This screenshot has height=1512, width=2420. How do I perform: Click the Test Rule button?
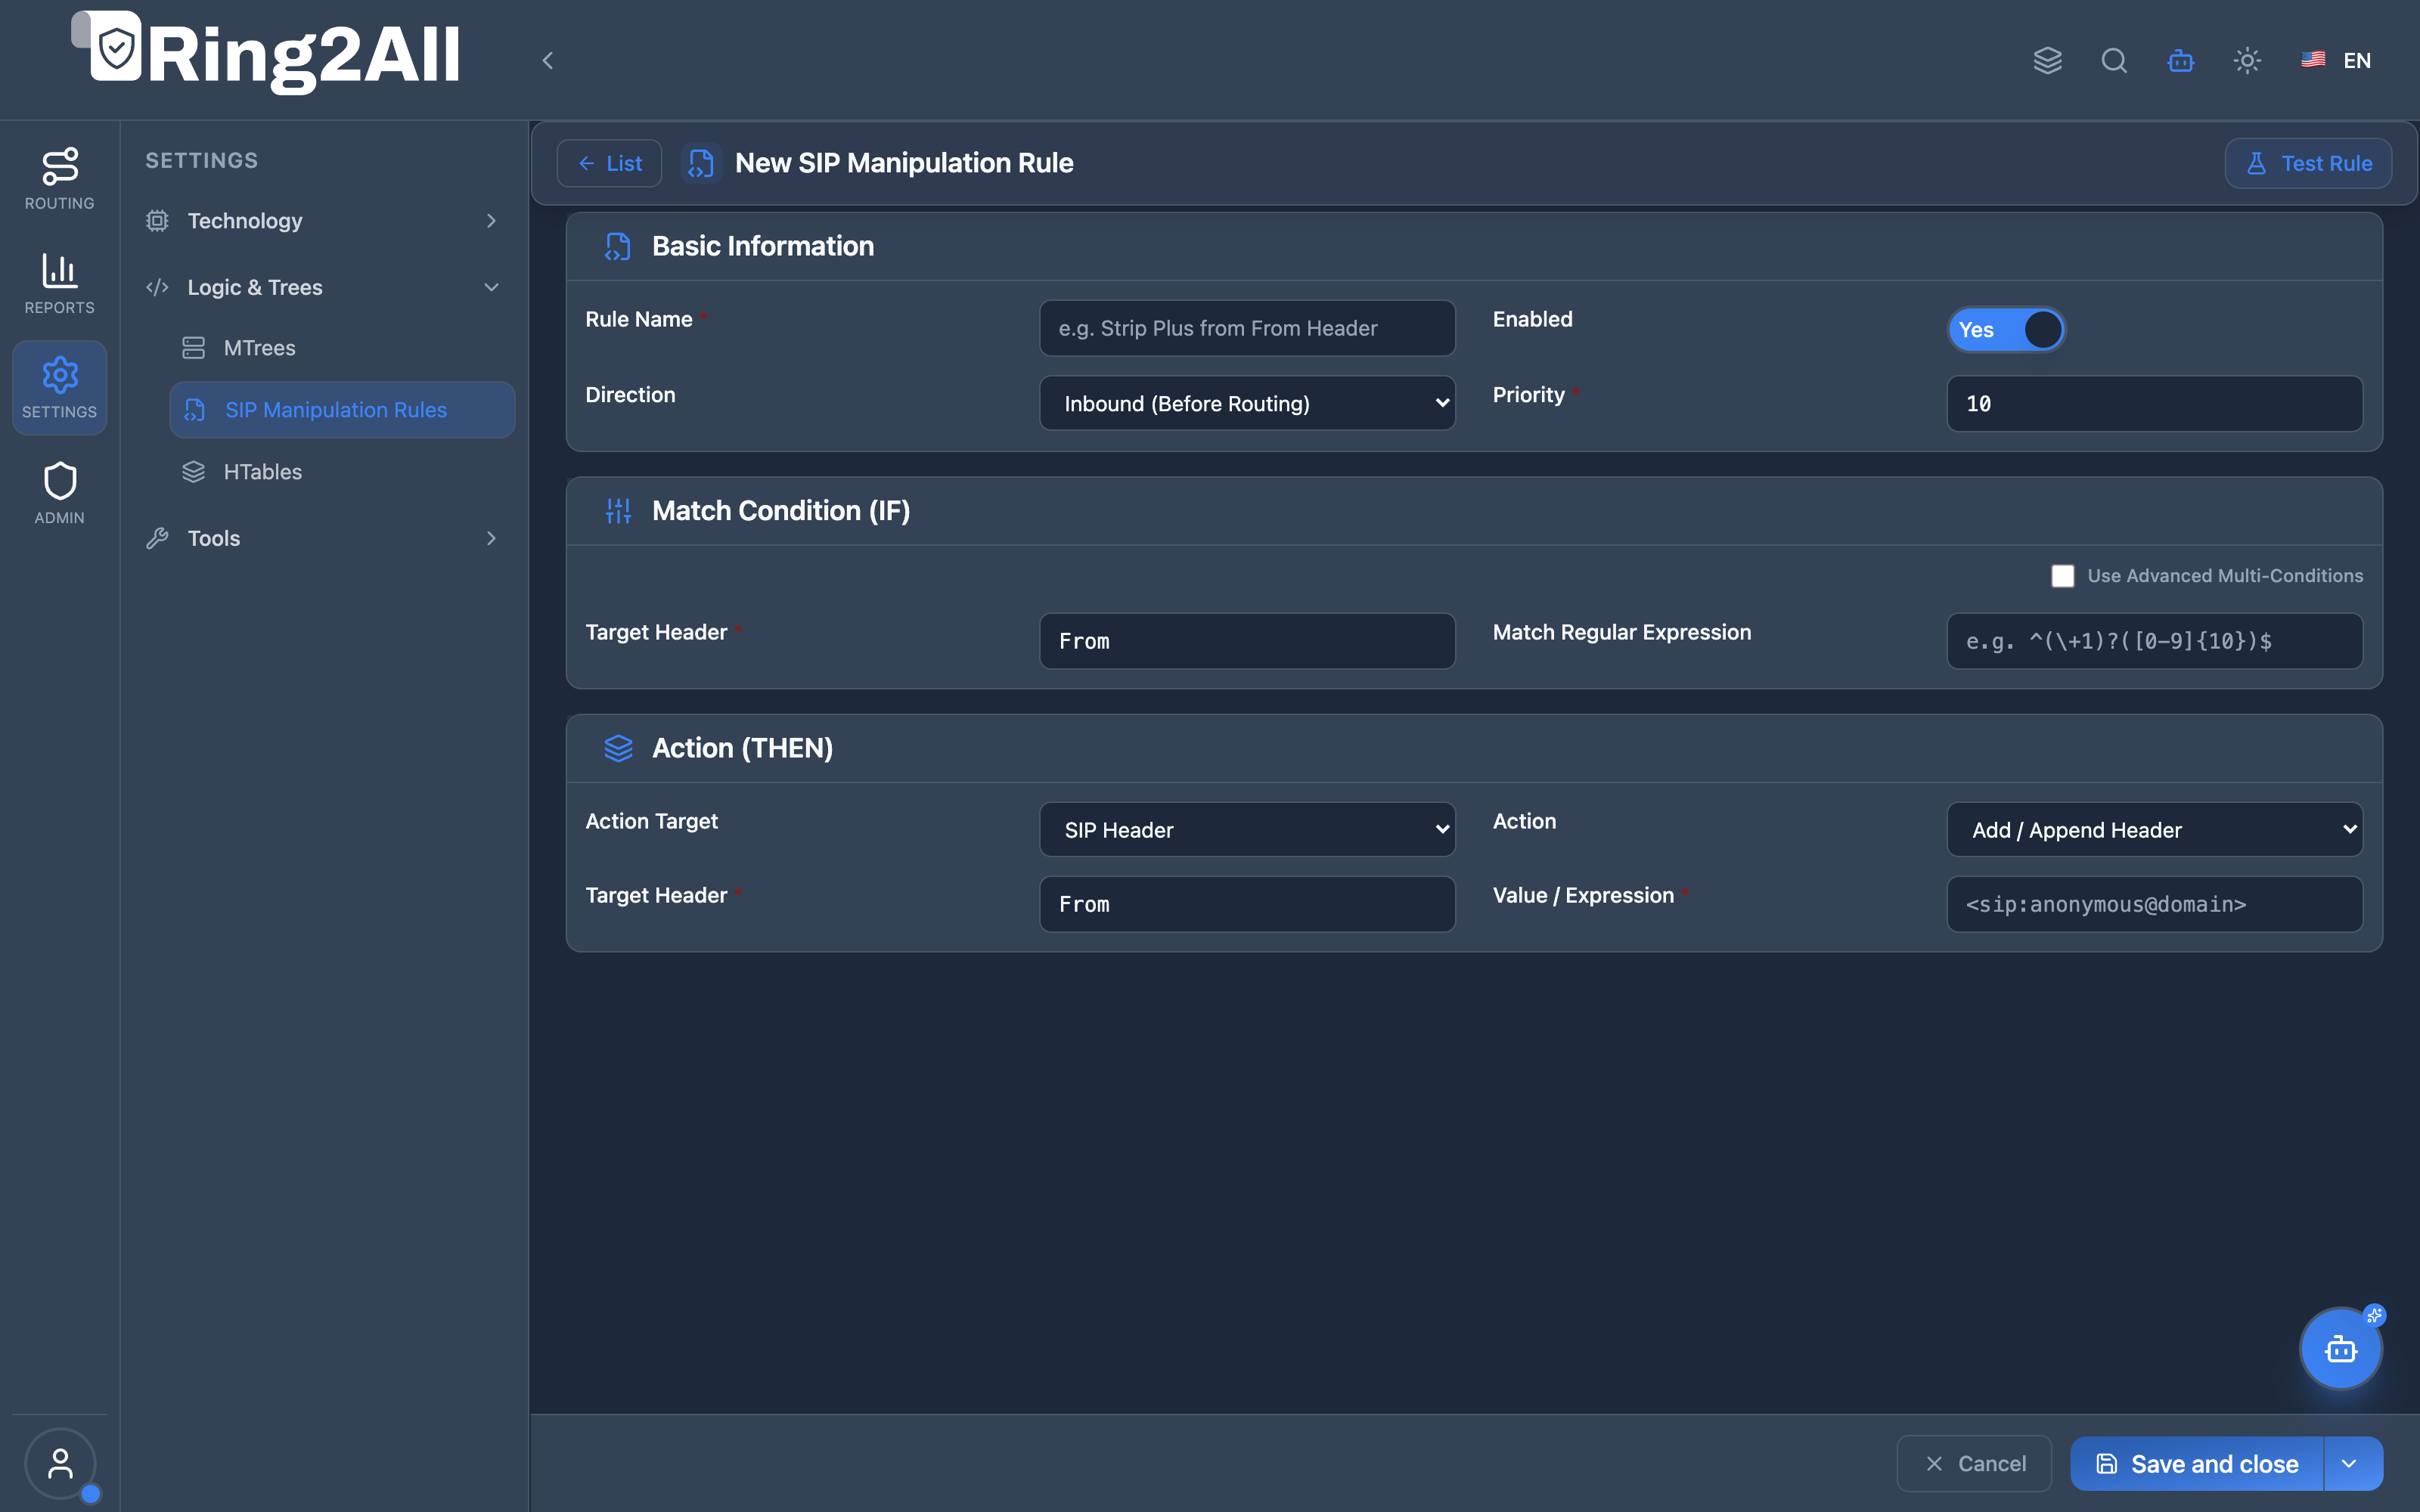tap(2308, 163)
